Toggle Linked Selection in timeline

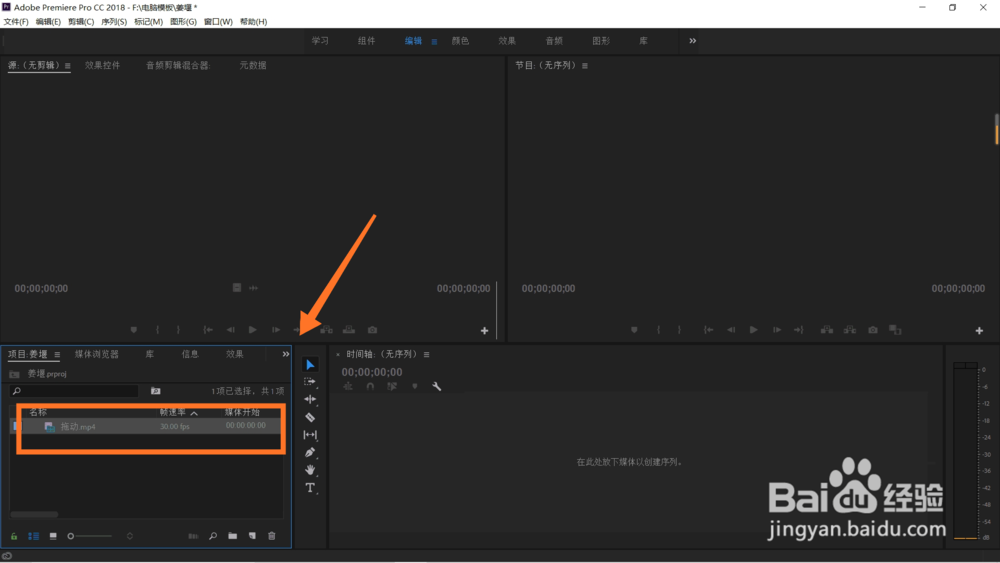coord(392,386)
